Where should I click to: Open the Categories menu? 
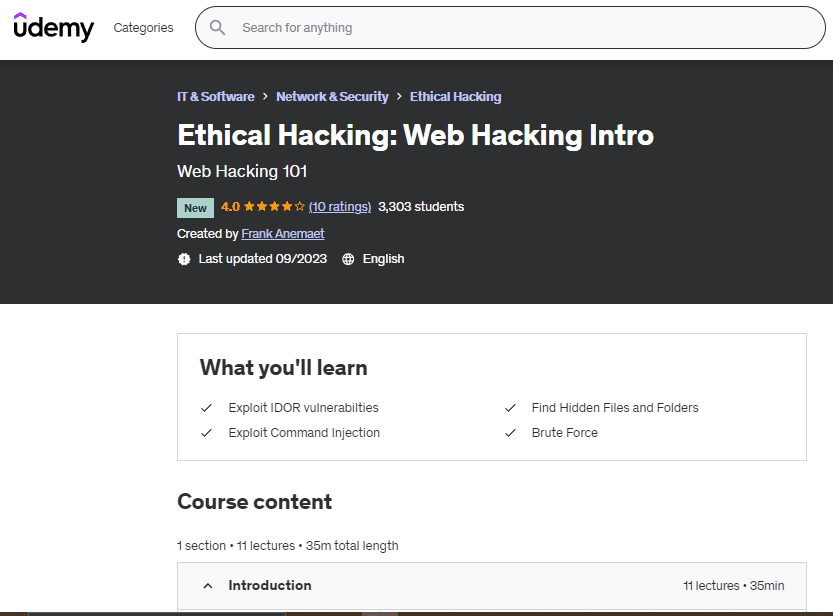pyautogui.click(x=143, y=28)
